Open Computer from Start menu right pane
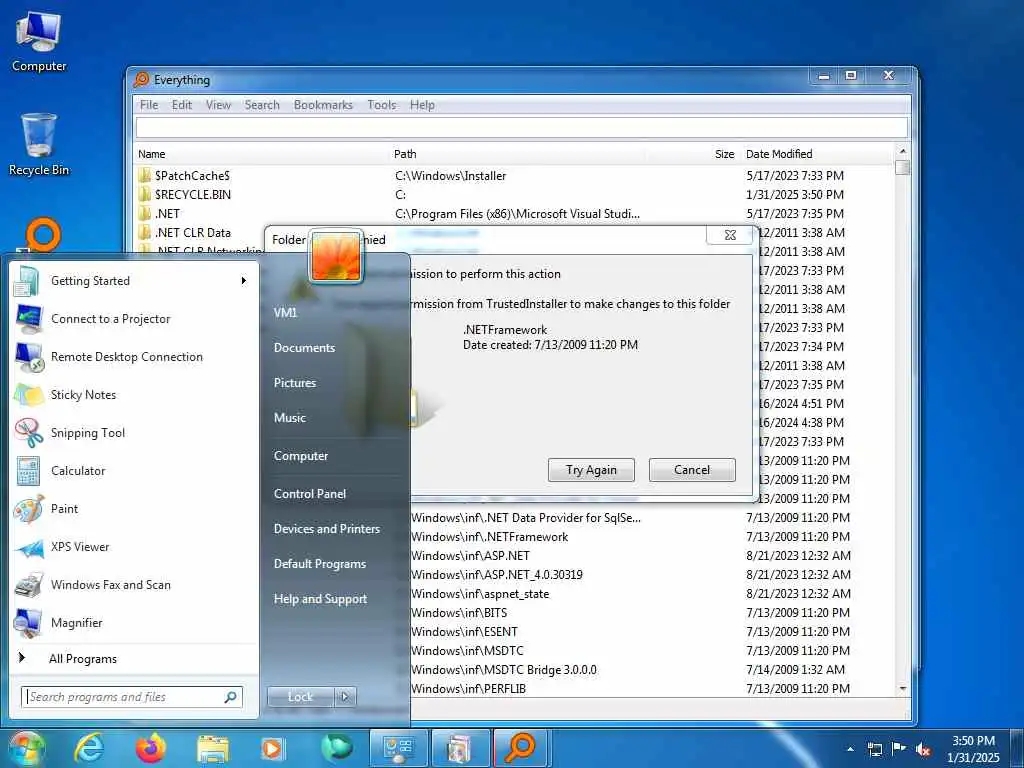Viewport: 1024px width, 768px height. (x=300, y=456)
